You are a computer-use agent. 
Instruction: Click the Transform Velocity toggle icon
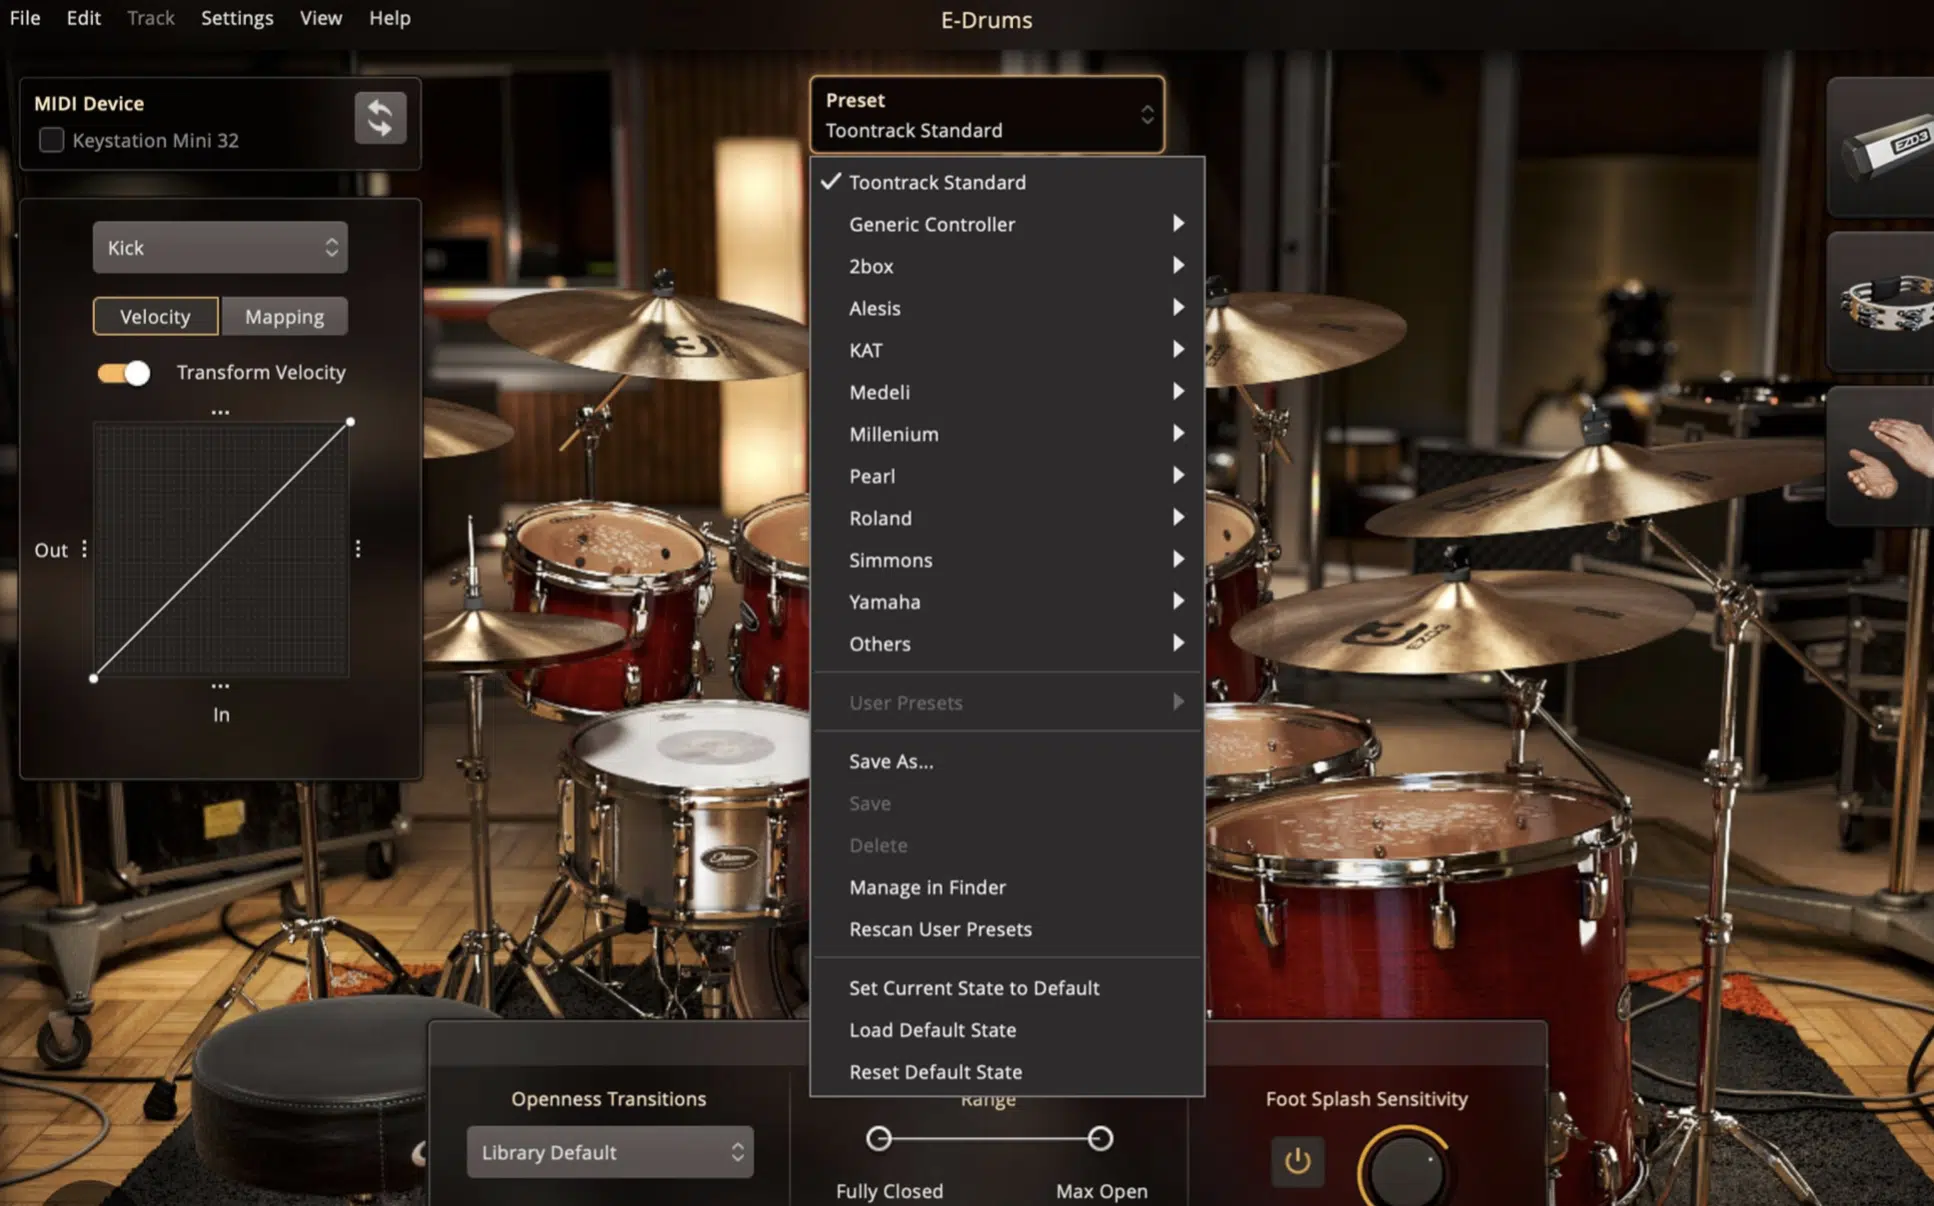coord(122,371)
